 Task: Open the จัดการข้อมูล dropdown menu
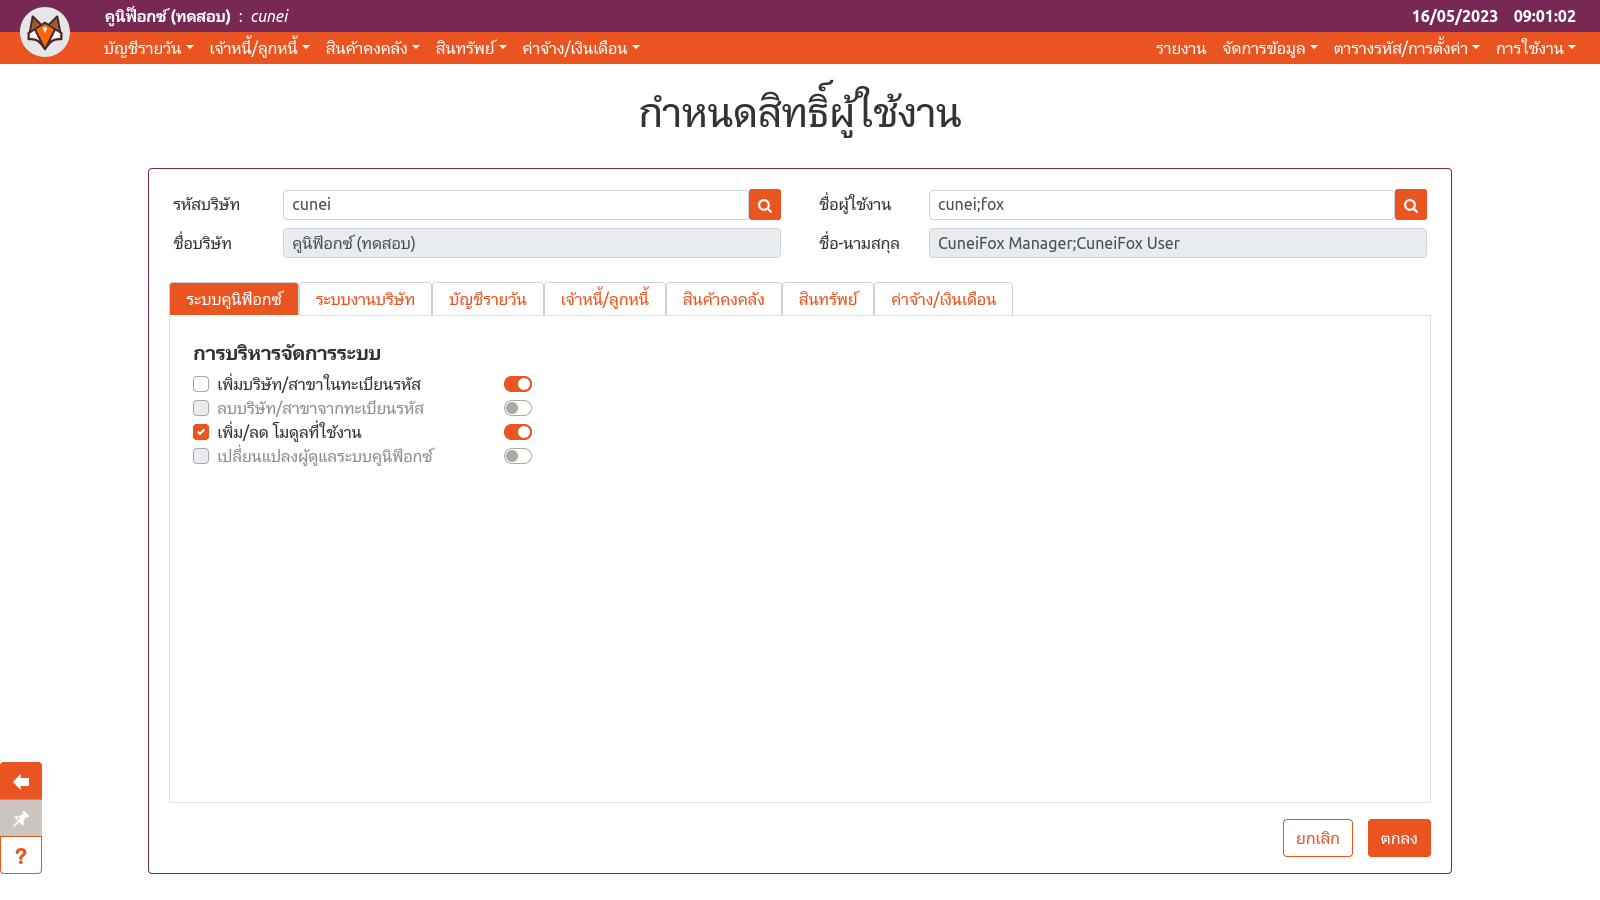(1269, 48)
